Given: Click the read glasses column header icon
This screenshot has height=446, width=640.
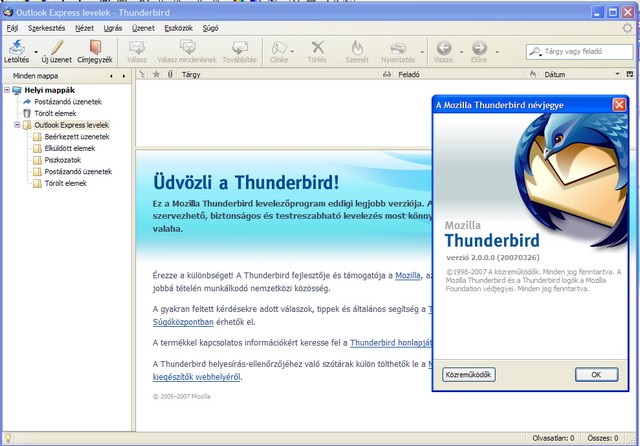Looking at the screenshot, I should pos(387,74).
